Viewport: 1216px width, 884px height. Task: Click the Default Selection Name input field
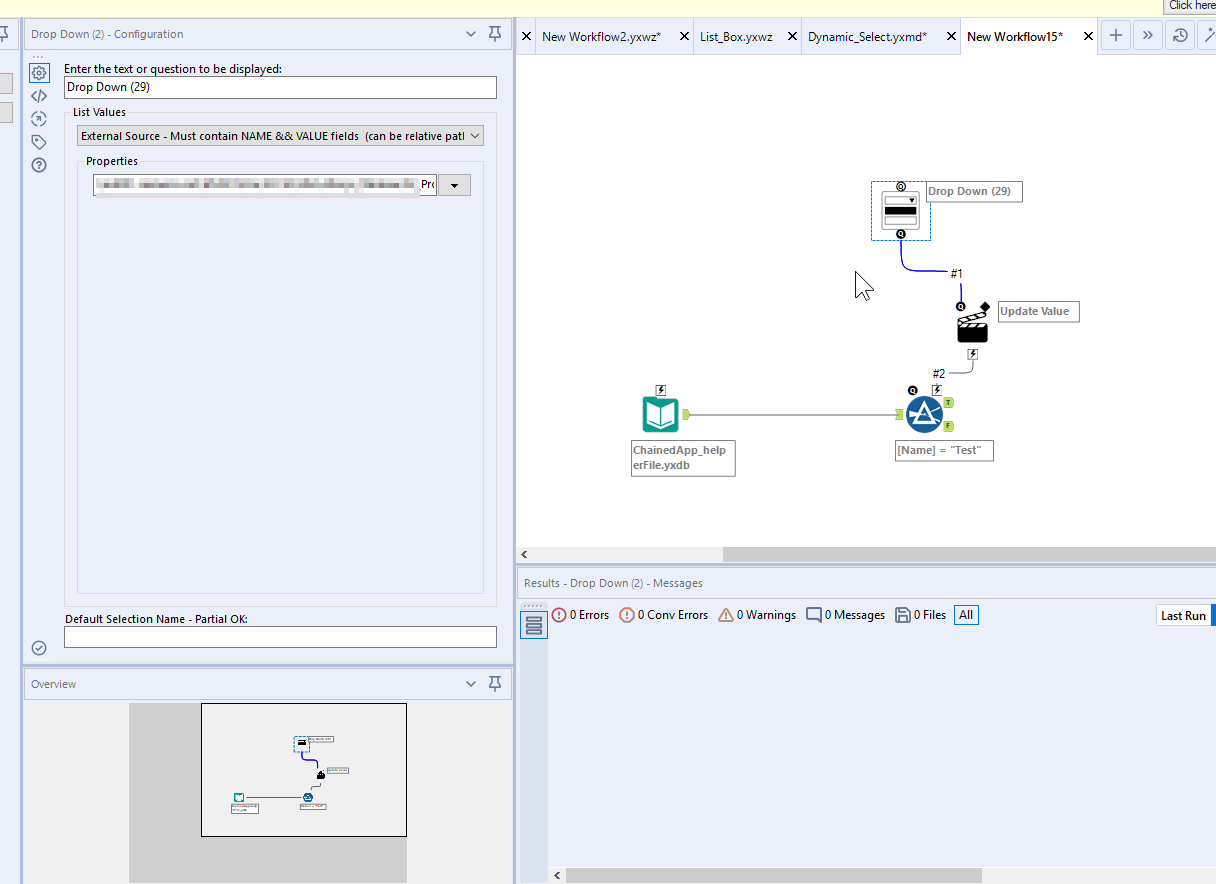[278, 636]
